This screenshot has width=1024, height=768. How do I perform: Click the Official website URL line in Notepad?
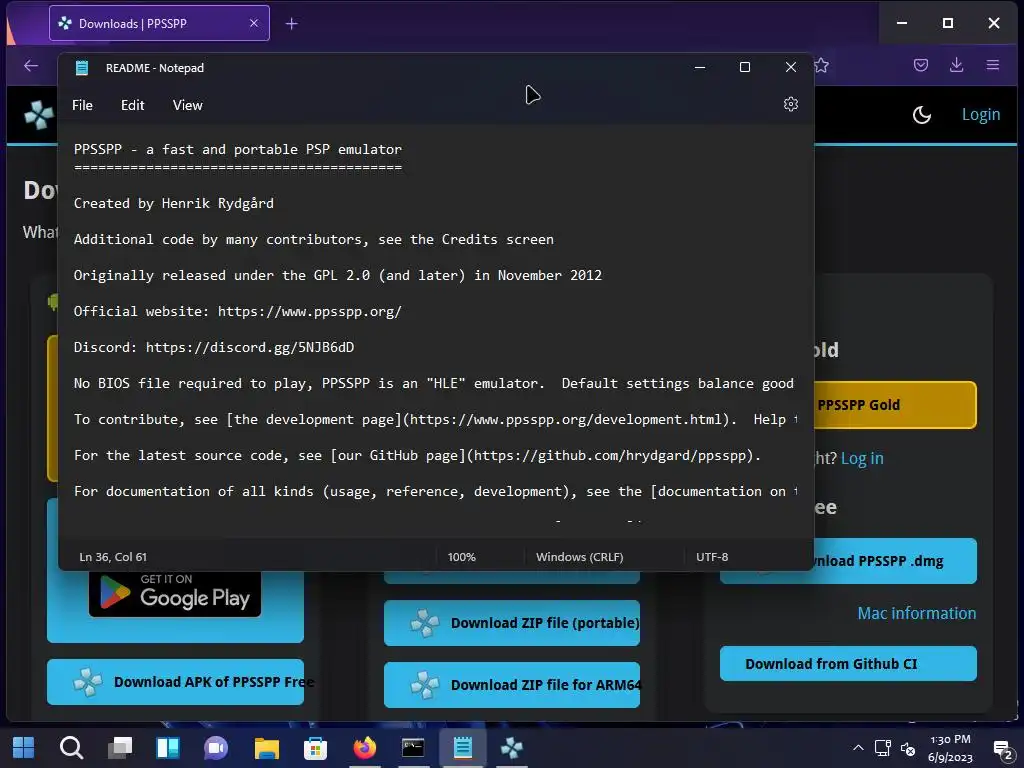[238, 311]
